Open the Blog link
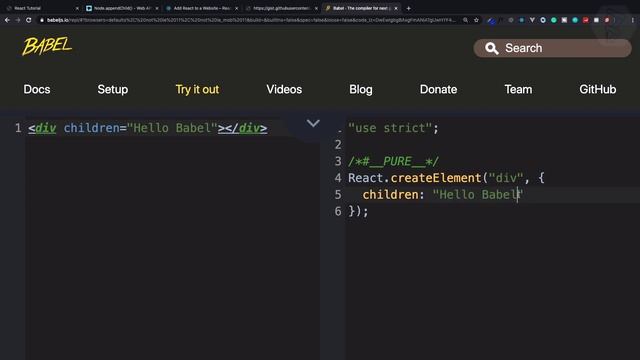Viewport: 640px width, 360px height. (361, 89)
